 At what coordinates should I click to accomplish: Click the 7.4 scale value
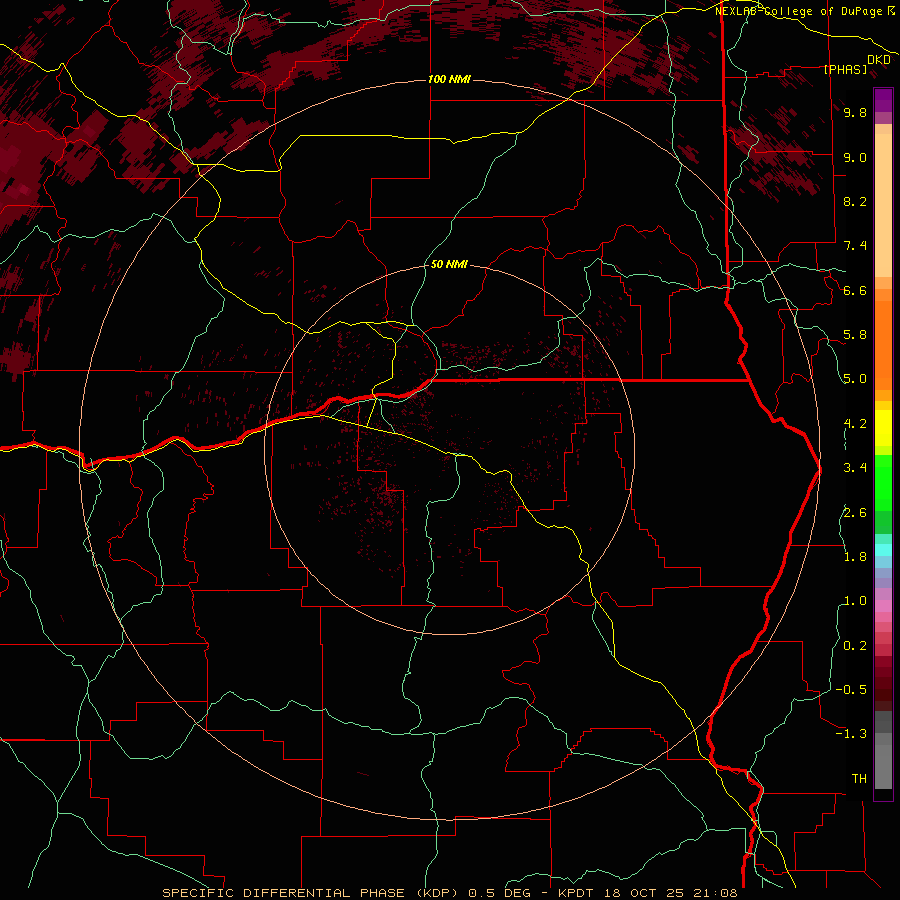click(855, 246)
